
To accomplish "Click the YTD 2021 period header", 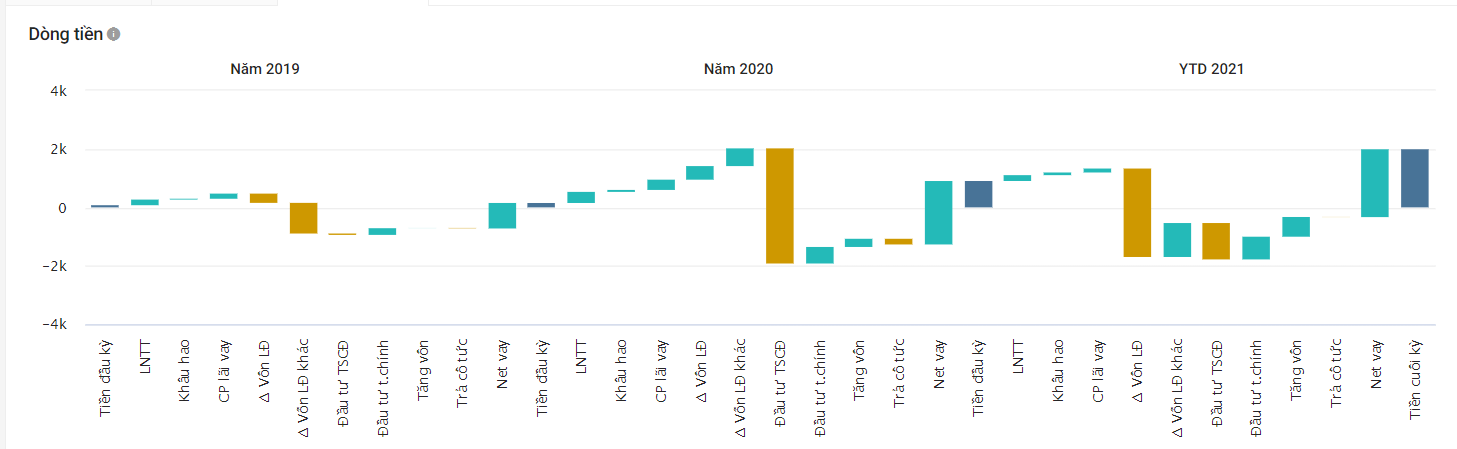I will pyautogui.click(x=1211, y=70).
